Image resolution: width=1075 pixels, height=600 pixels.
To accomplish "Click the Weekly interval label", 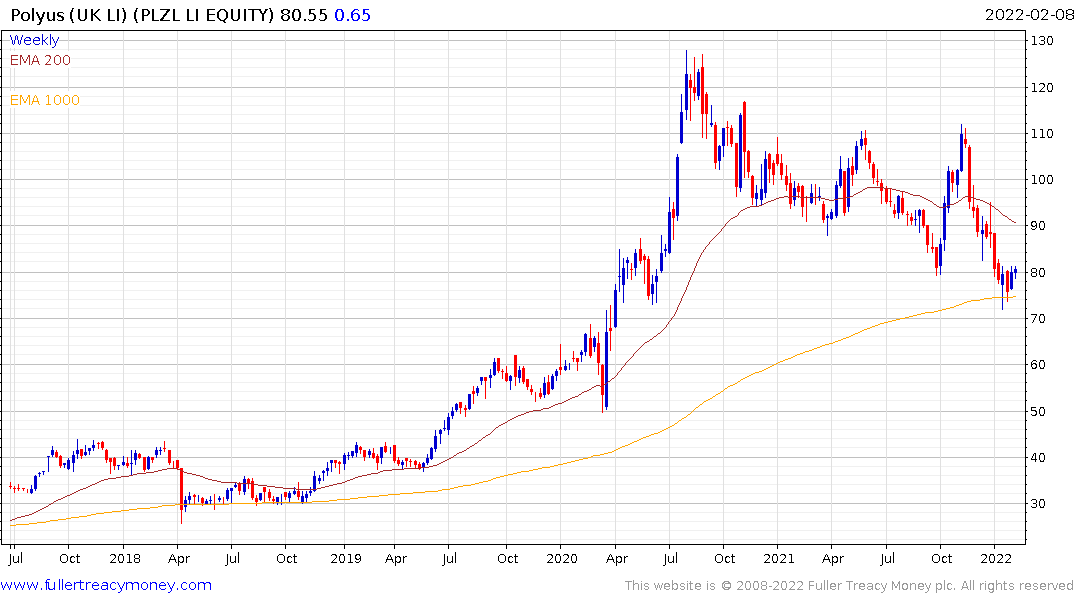I will pyautogui.click(x=34, y=40).
